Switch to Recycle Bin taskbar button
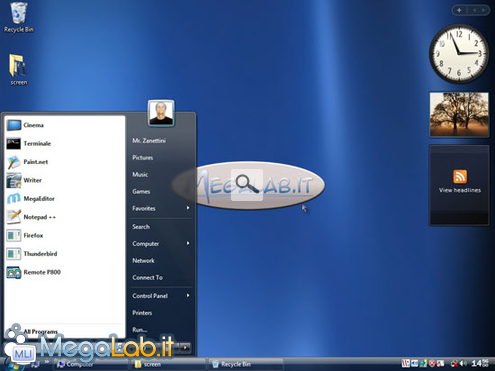This screenshot has width=495, height=371. pyautogui.click(x=246, y=364)
